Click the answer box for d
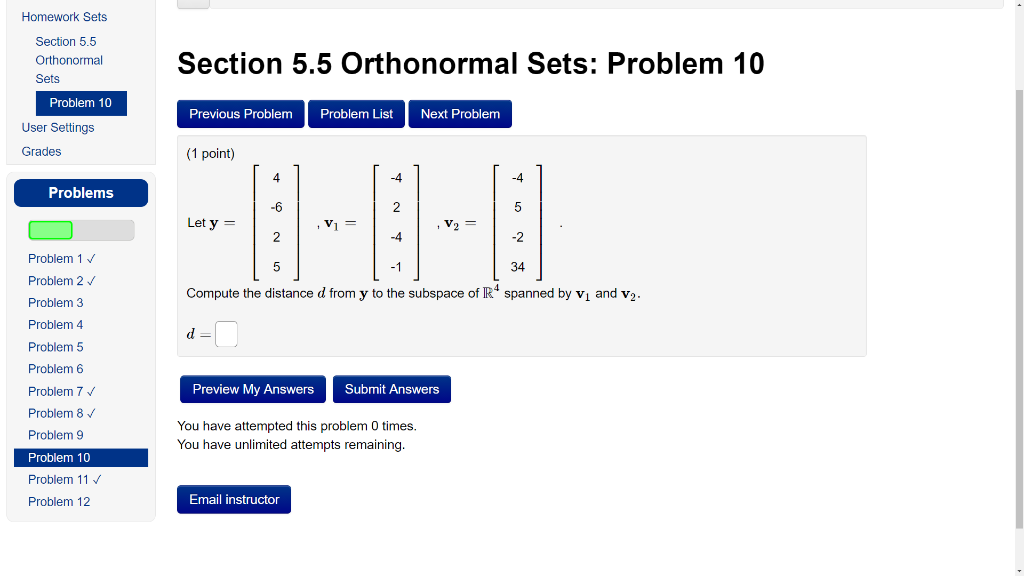1024x576 pixels. (x=226, y=334)
